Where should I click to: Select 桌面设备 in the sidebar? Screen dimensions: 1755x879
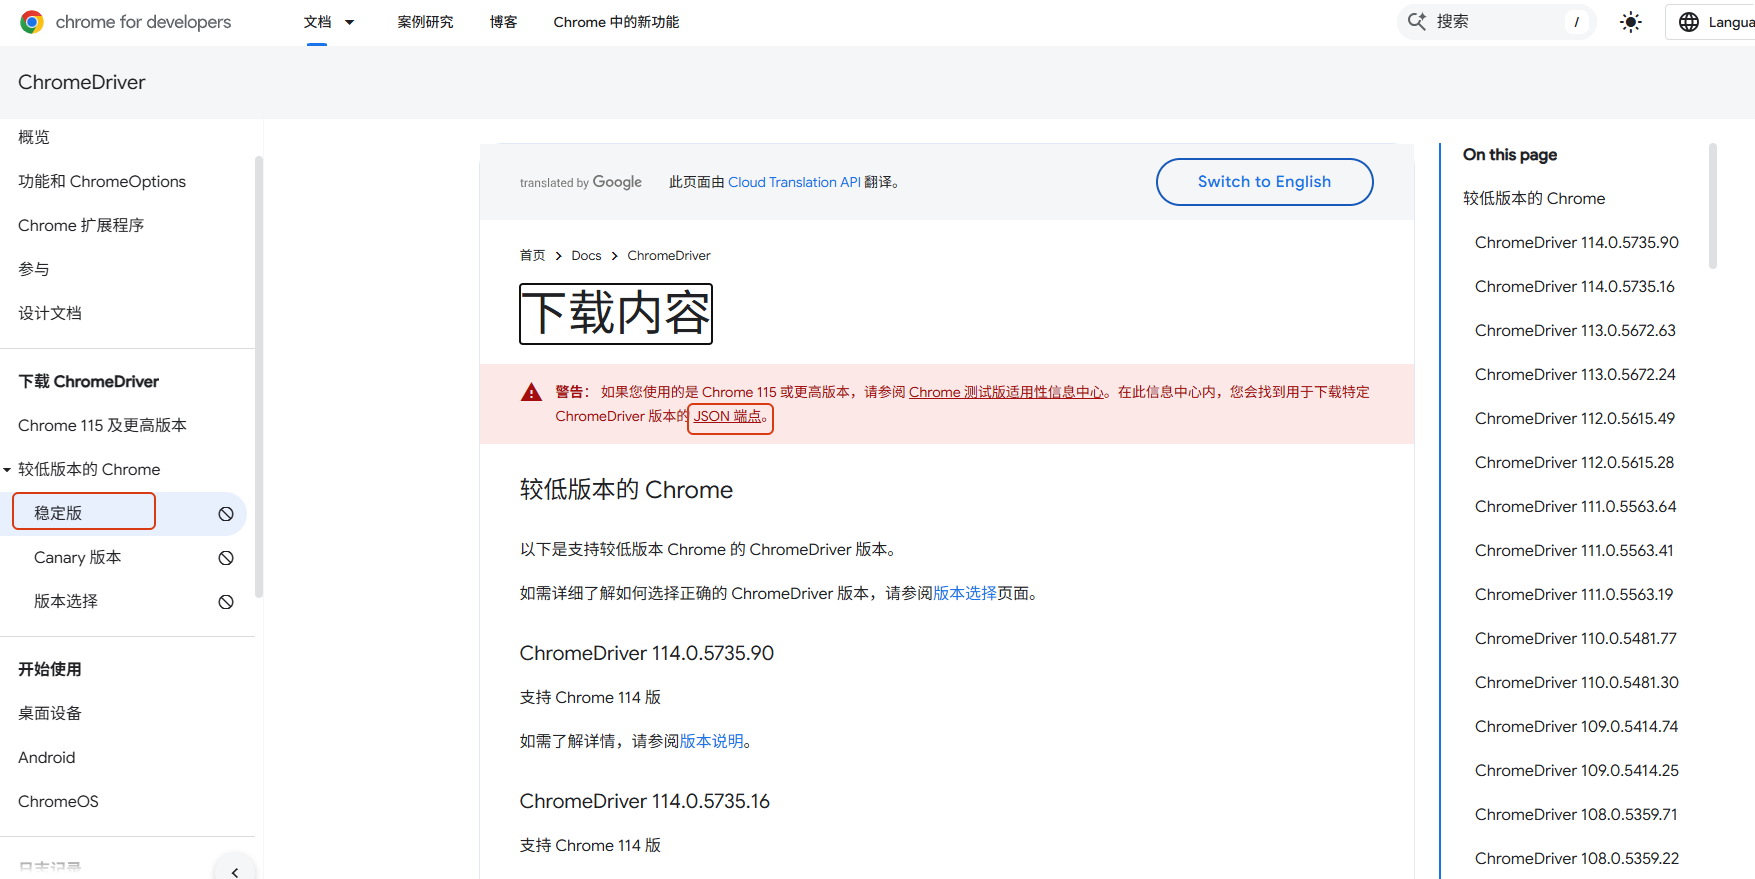pos(50,713)
